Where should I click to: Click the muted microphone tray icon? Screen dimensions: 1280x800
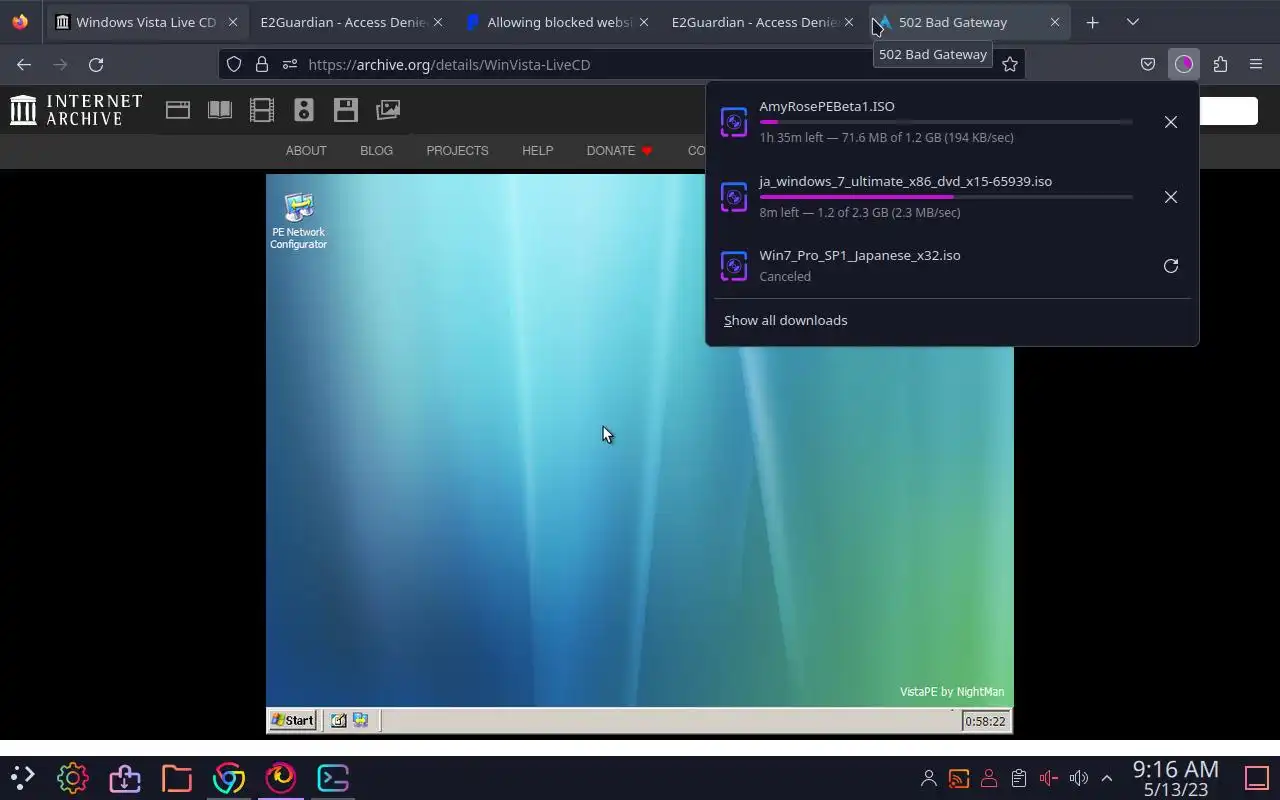pos(1048,778)
